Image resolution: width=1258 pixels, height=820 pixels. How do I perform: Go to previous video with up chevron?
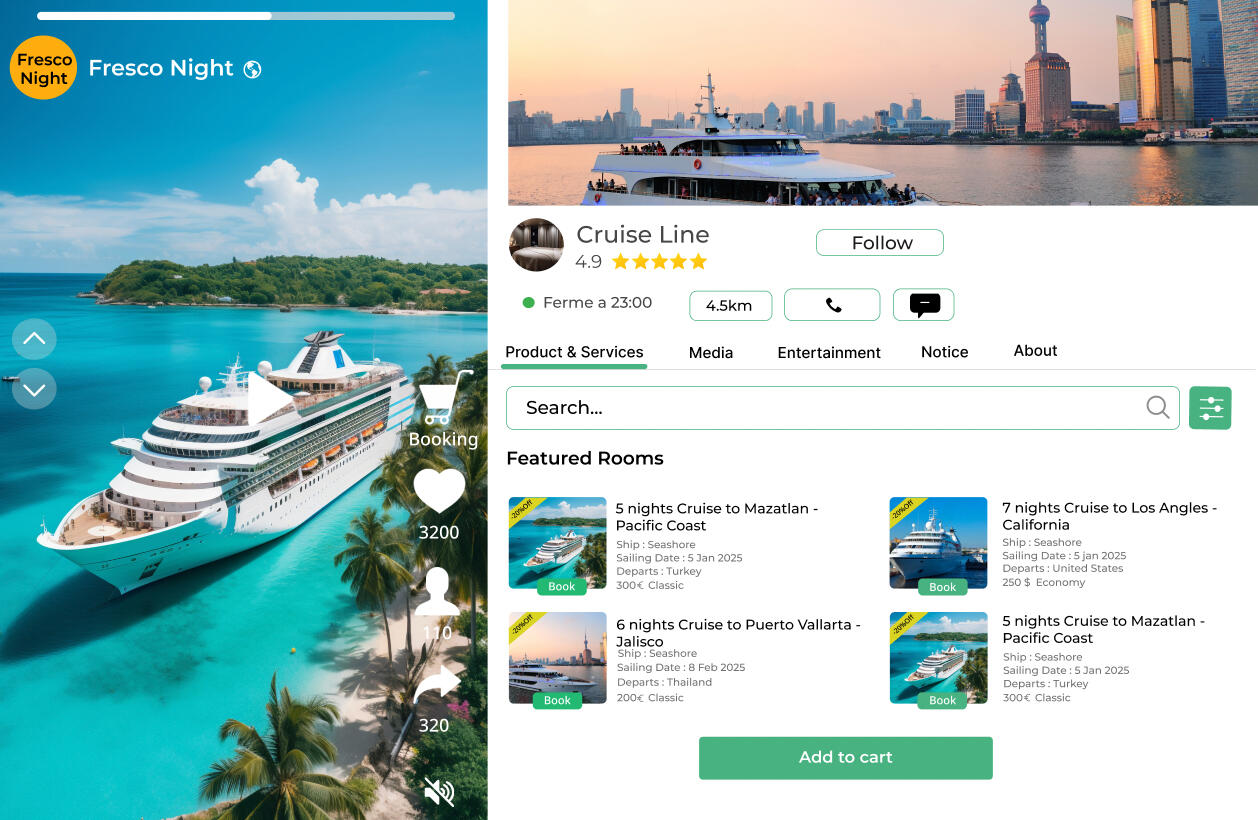pyautogui.click(x=34, y=339)
